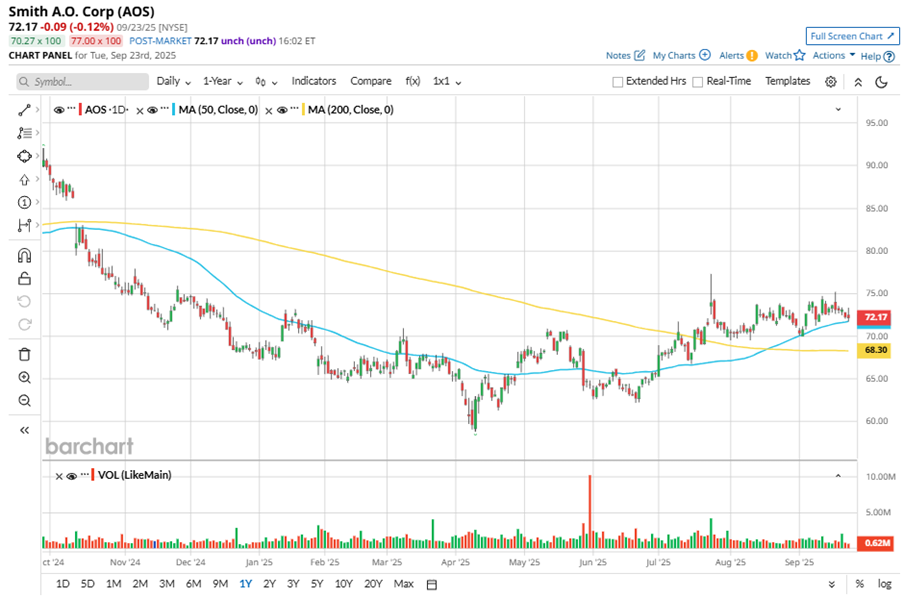Remove the MA (200, Close, 0) indicator
The image size is (903, 598).
pos(268,111)
